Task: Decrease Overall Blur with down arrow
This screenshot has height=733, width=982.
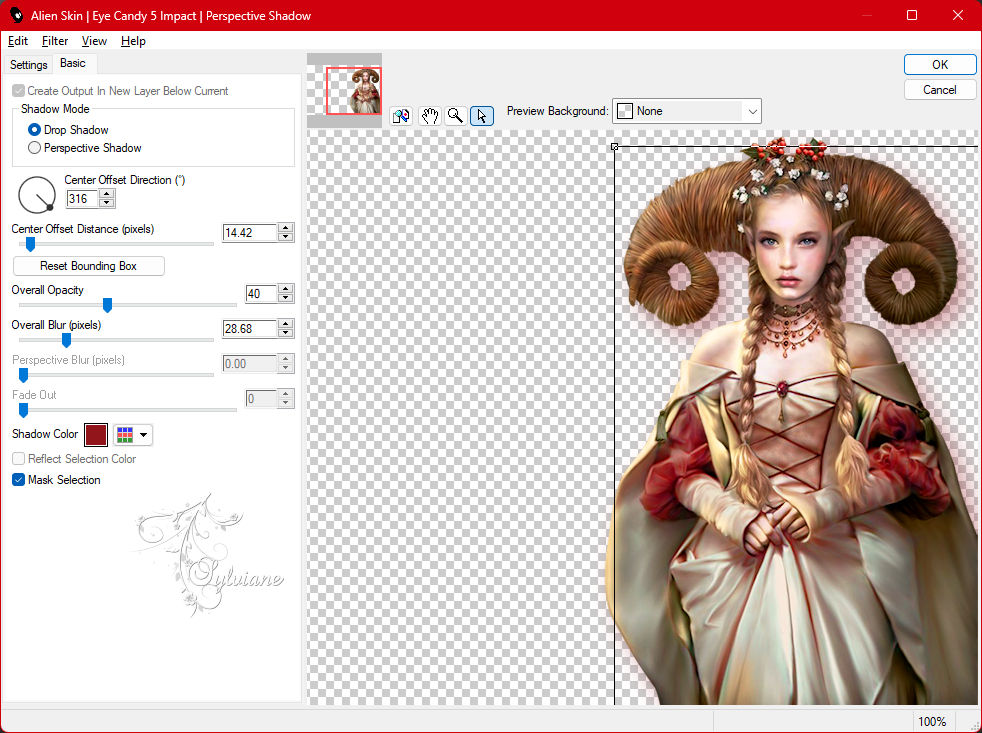Action: [x=286, y=333]
